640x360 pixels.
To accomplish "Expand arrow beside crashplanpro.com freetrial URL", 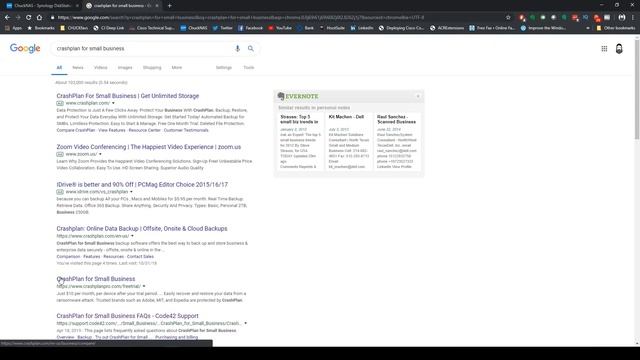I will point(144,286).
